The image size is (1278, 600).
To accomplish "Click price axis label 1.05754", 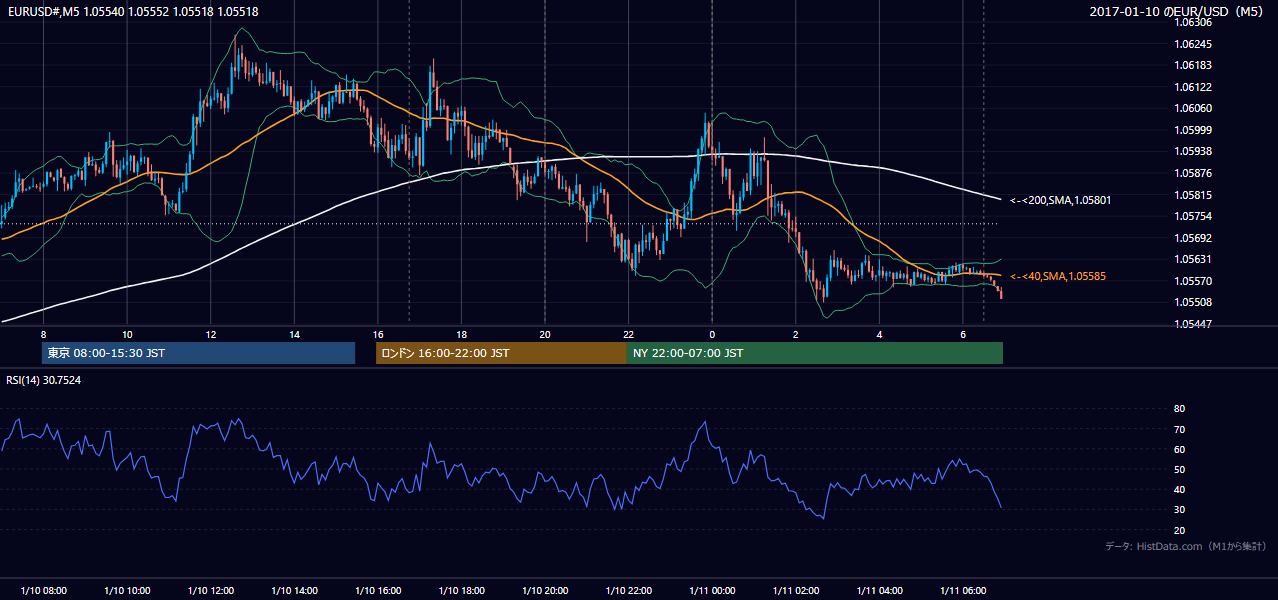I will [x=1193, y=216].
